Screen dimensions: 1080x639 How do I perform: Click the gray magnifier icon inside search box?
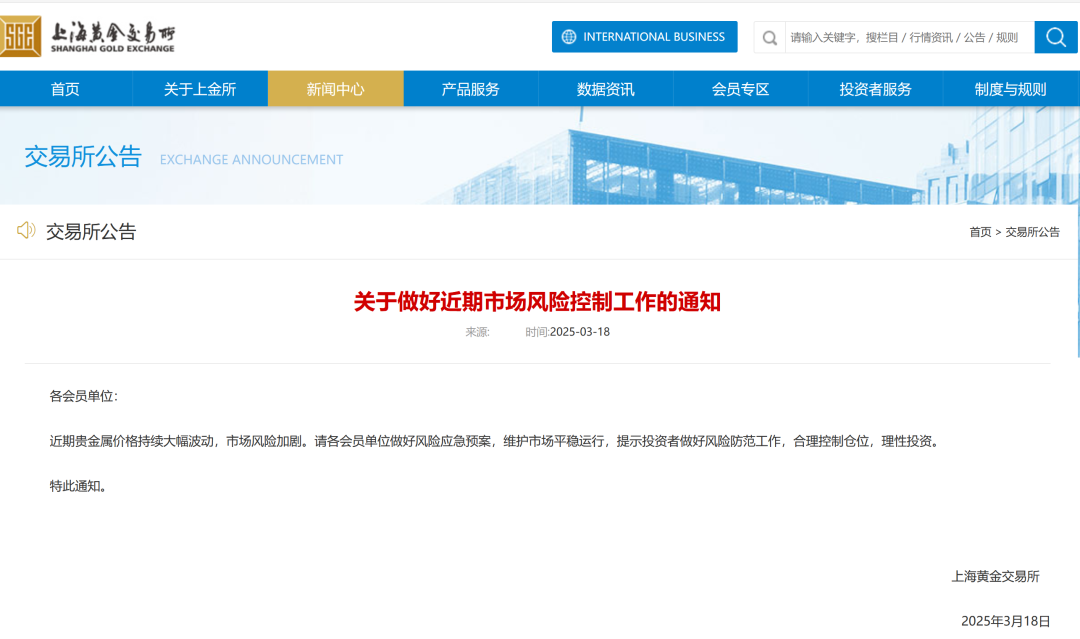770,38
